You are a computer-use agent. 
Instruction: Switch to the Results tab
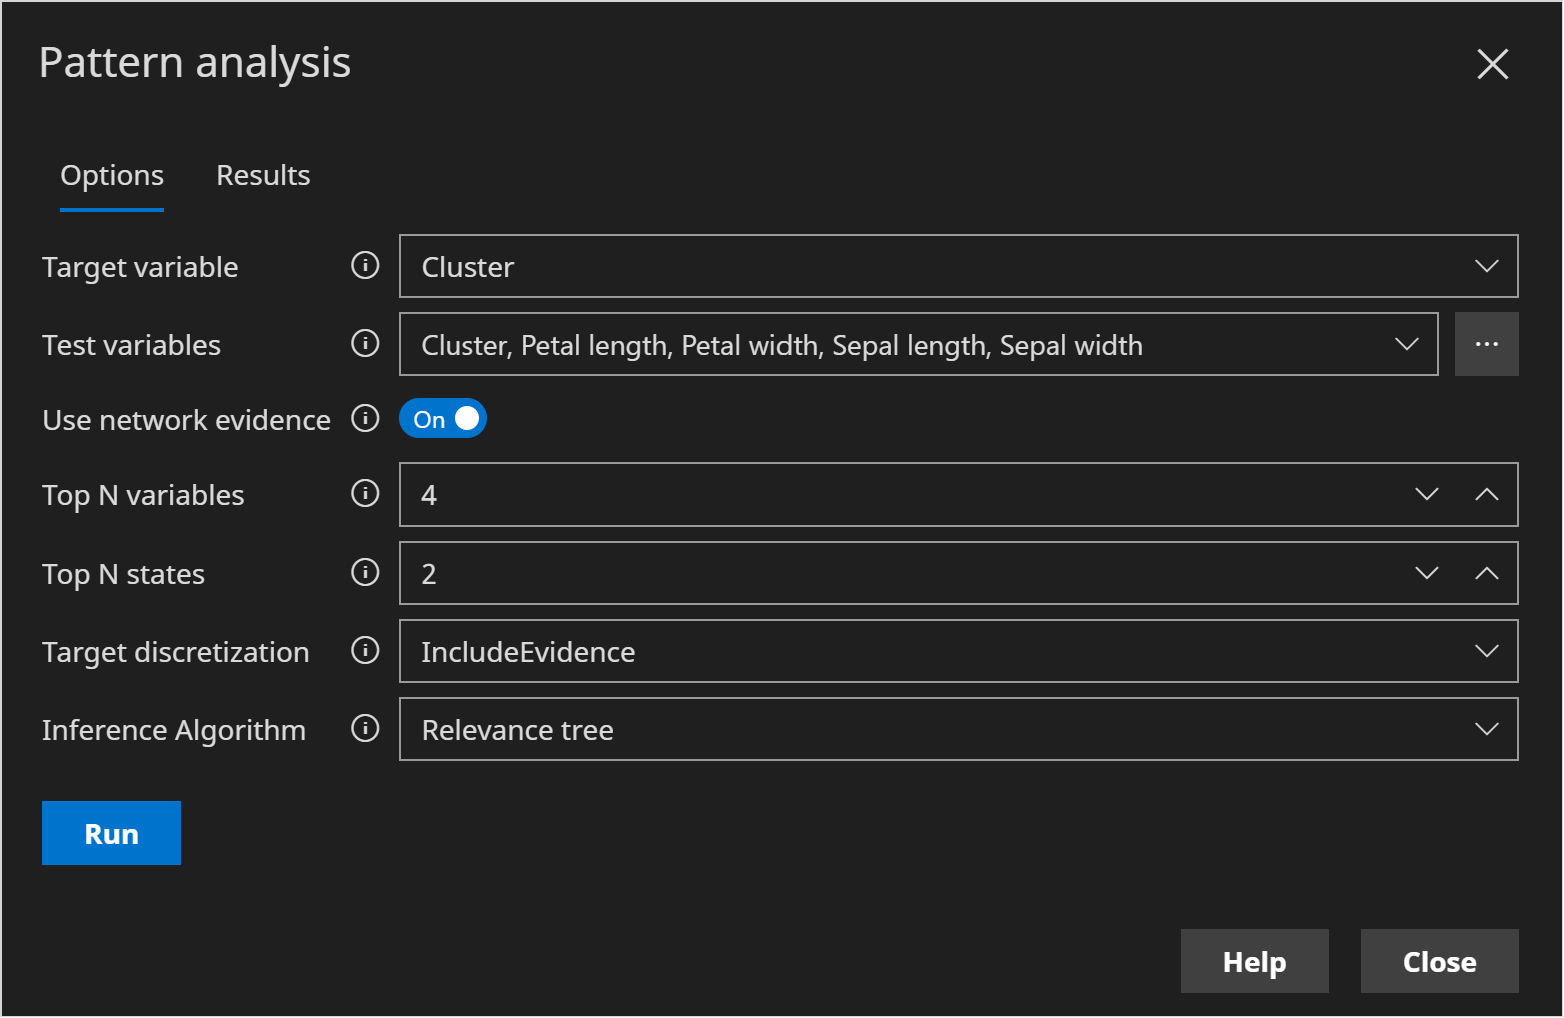(x=262, y=175)
